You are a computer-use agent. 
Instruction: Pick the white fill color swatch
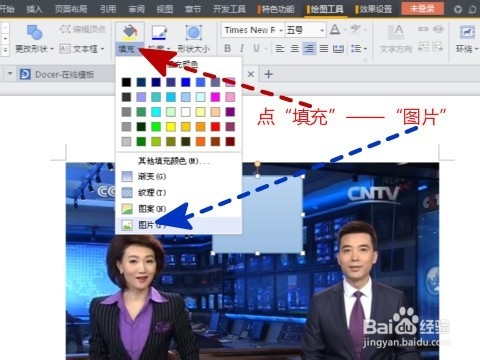pyautogui.click(x=186, y=112)
